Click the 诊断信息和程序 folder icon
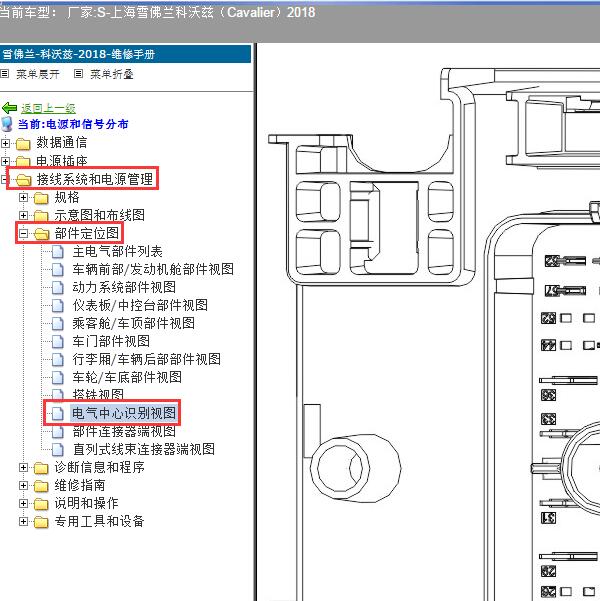The image size is (600, 601). [41, 468]
